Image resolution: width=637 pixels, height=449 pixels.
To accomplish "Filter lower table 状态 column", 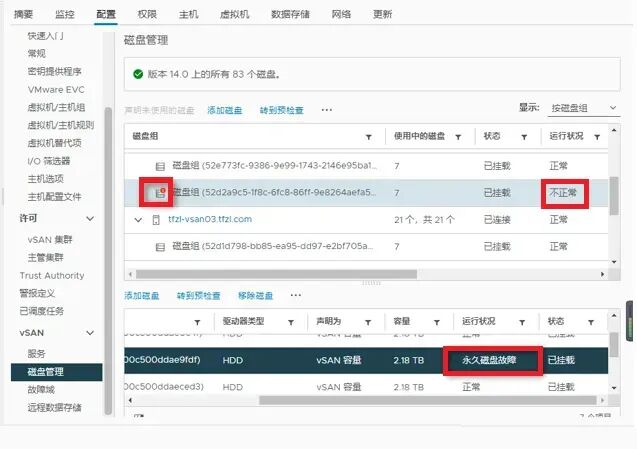I will pyautogui.click(x=591, y=322).
